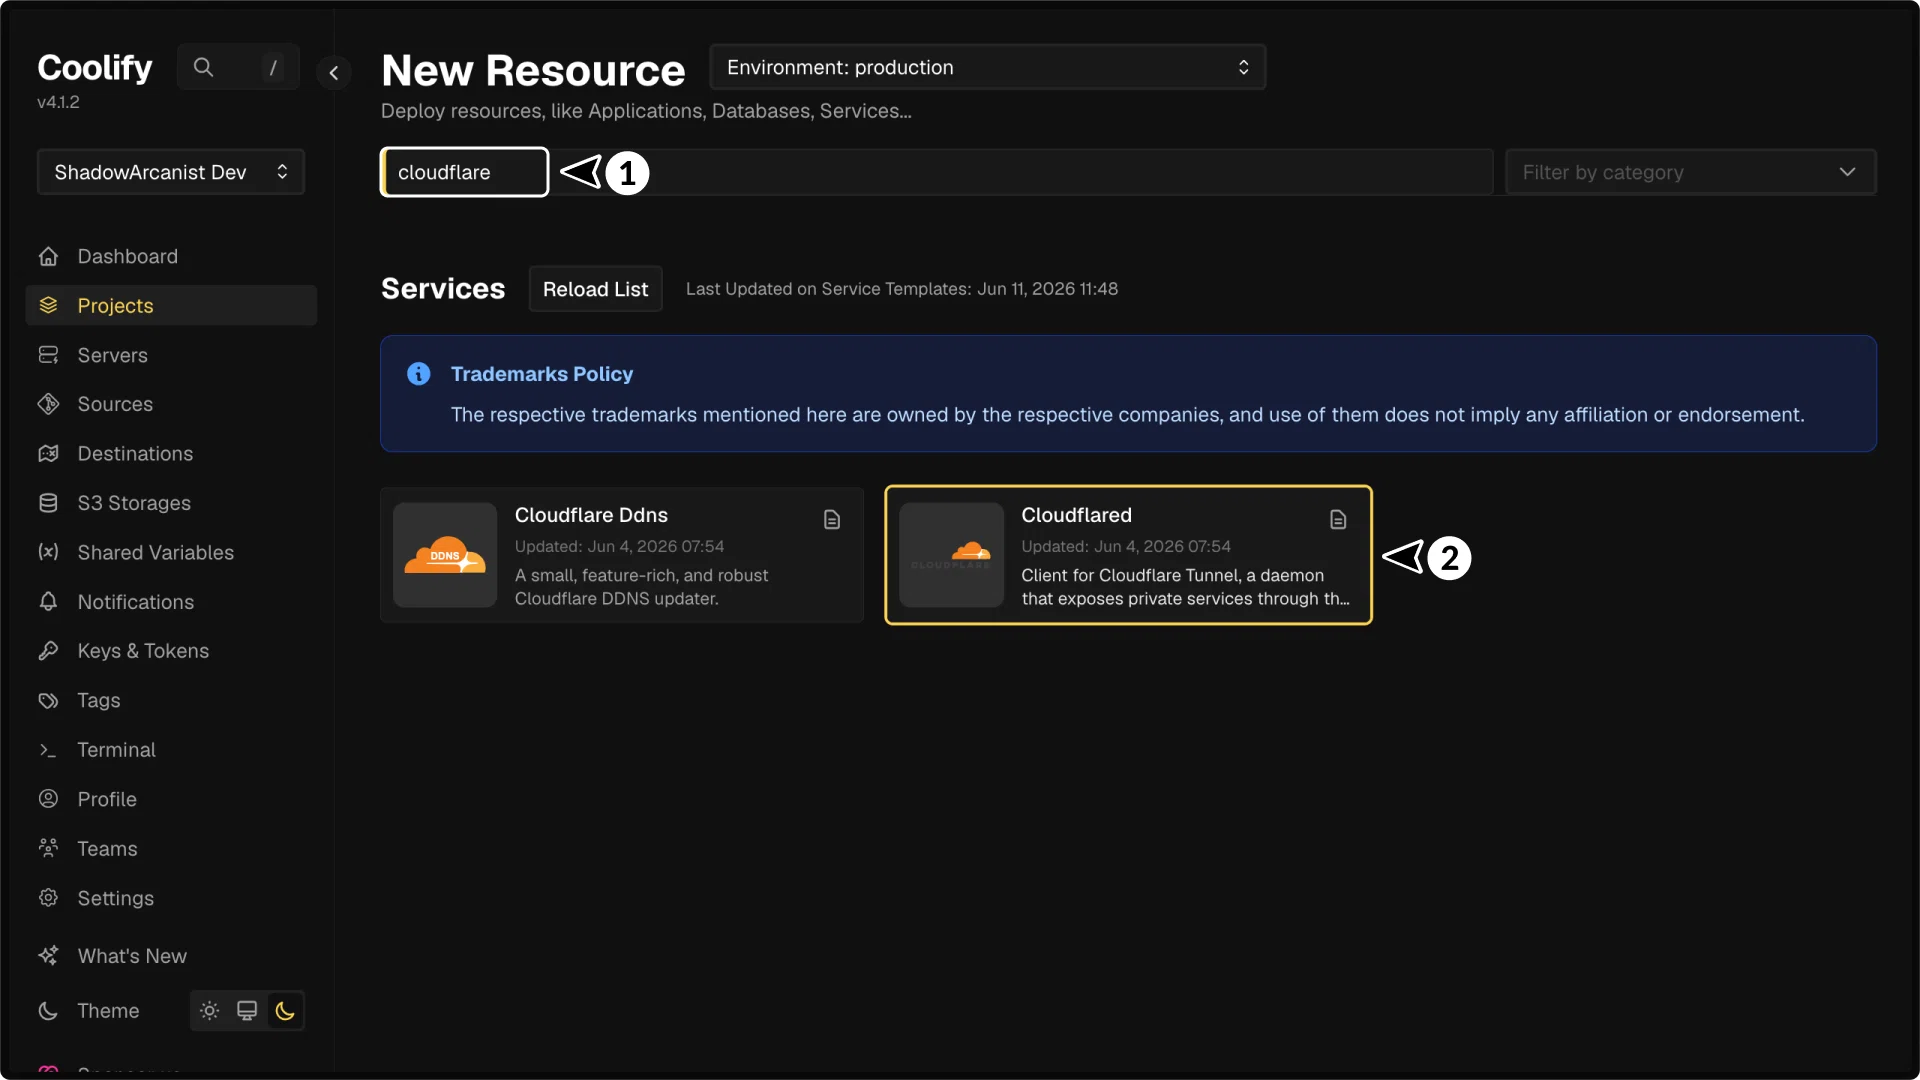Click the Theme moon icon beside the label
This screenshot has height=1080, width=1920.
tap(48, 1011)
